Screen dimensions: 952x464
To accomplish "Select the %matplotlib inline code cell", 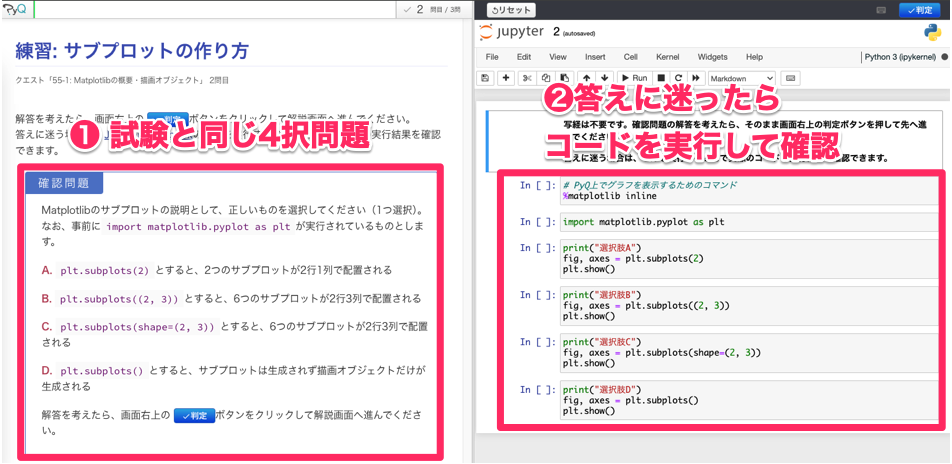I will tap(748, 191).
